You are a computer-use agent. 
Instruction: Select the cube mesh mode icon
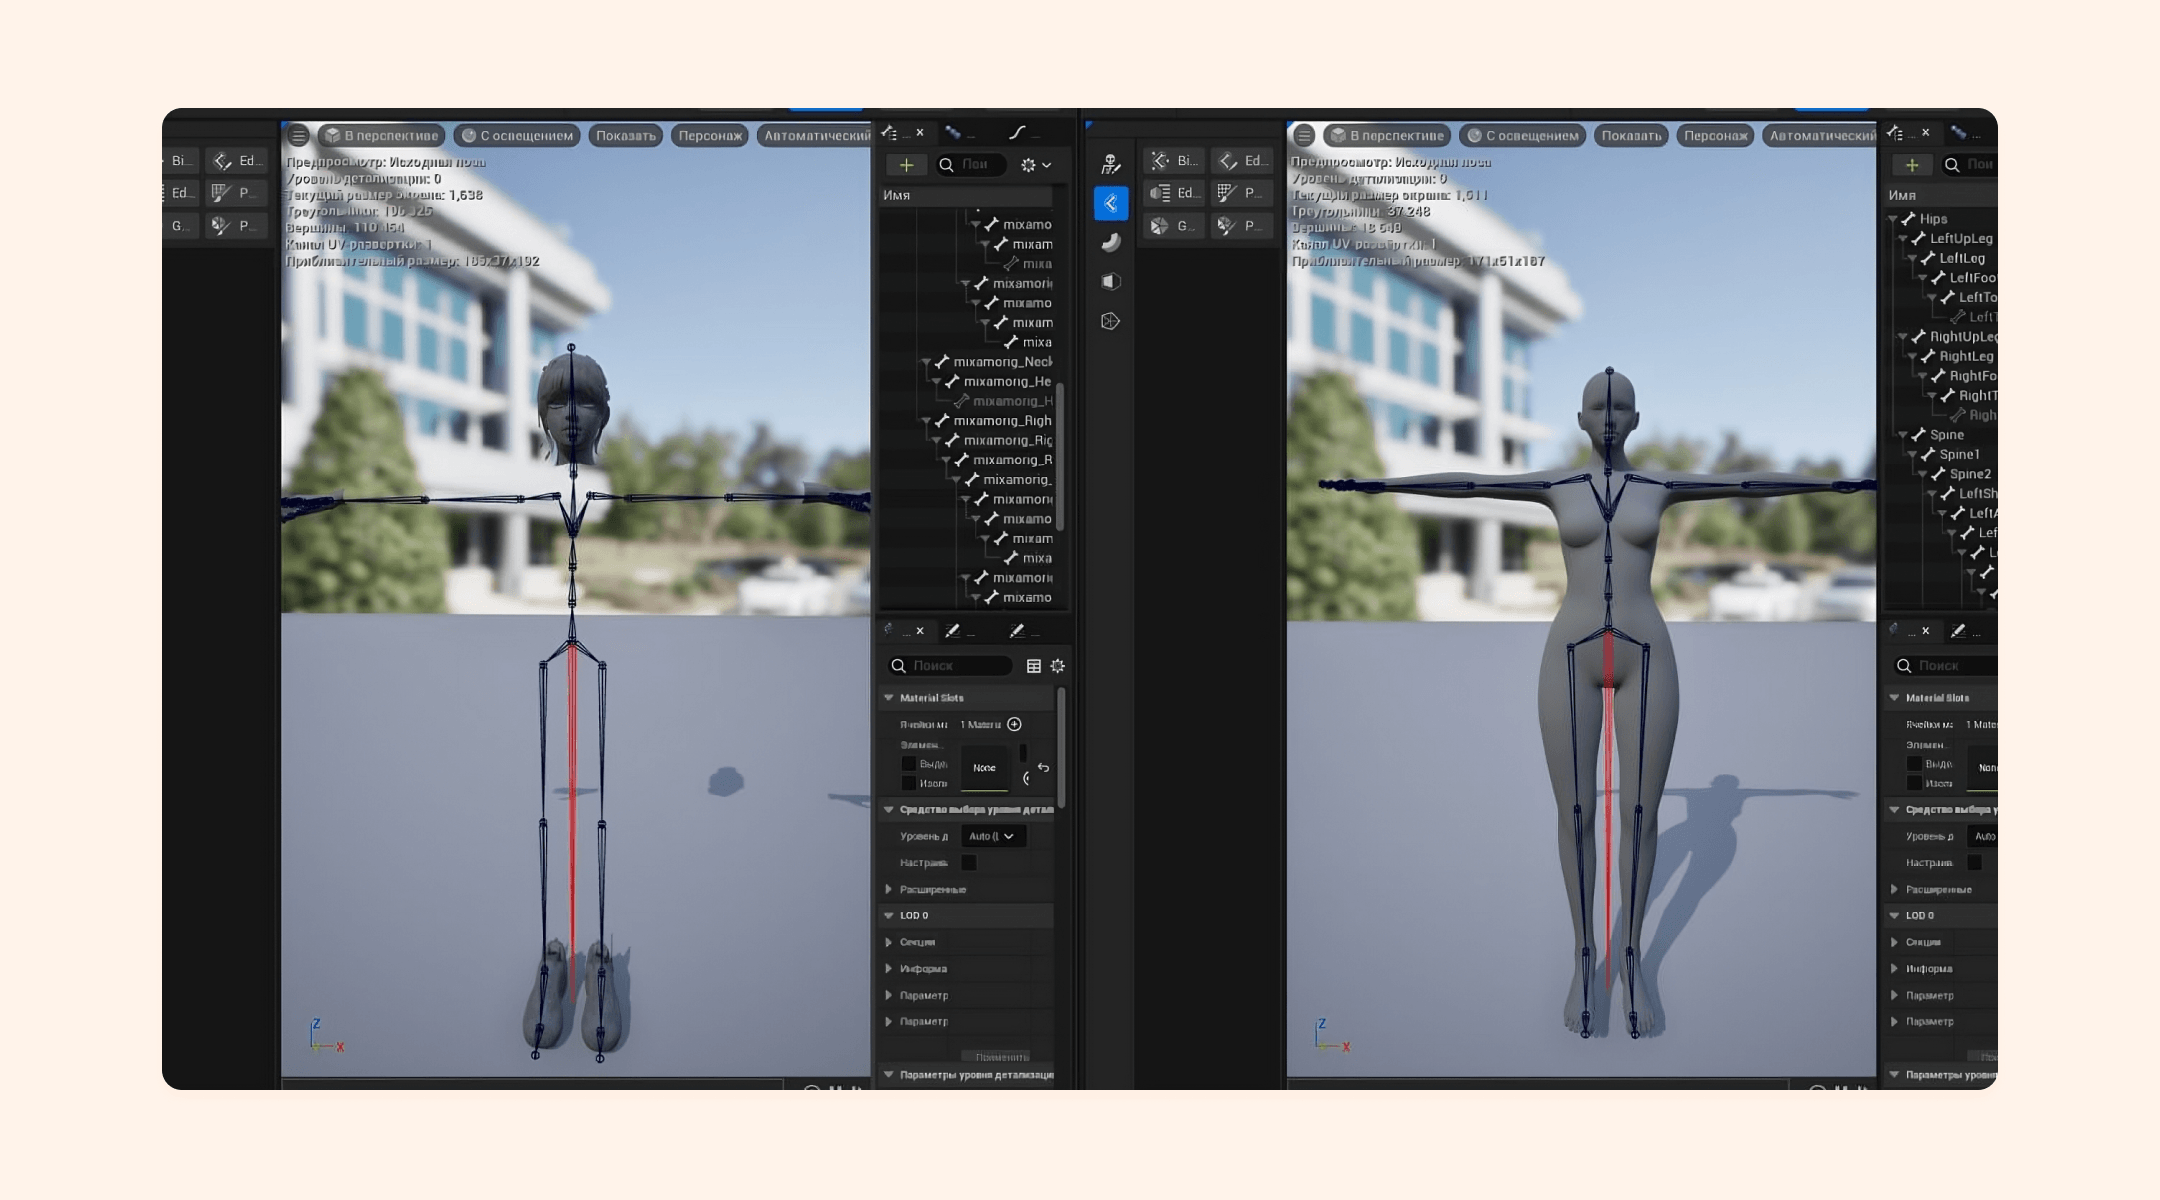[1110, 282]
